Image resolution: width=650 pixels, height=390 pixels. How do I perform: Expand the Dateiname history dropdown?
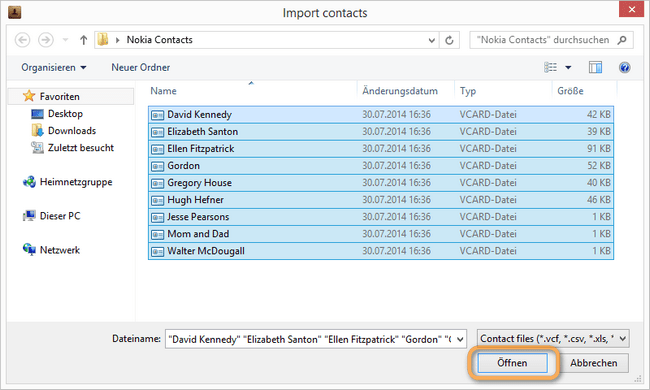click(460, 339)
